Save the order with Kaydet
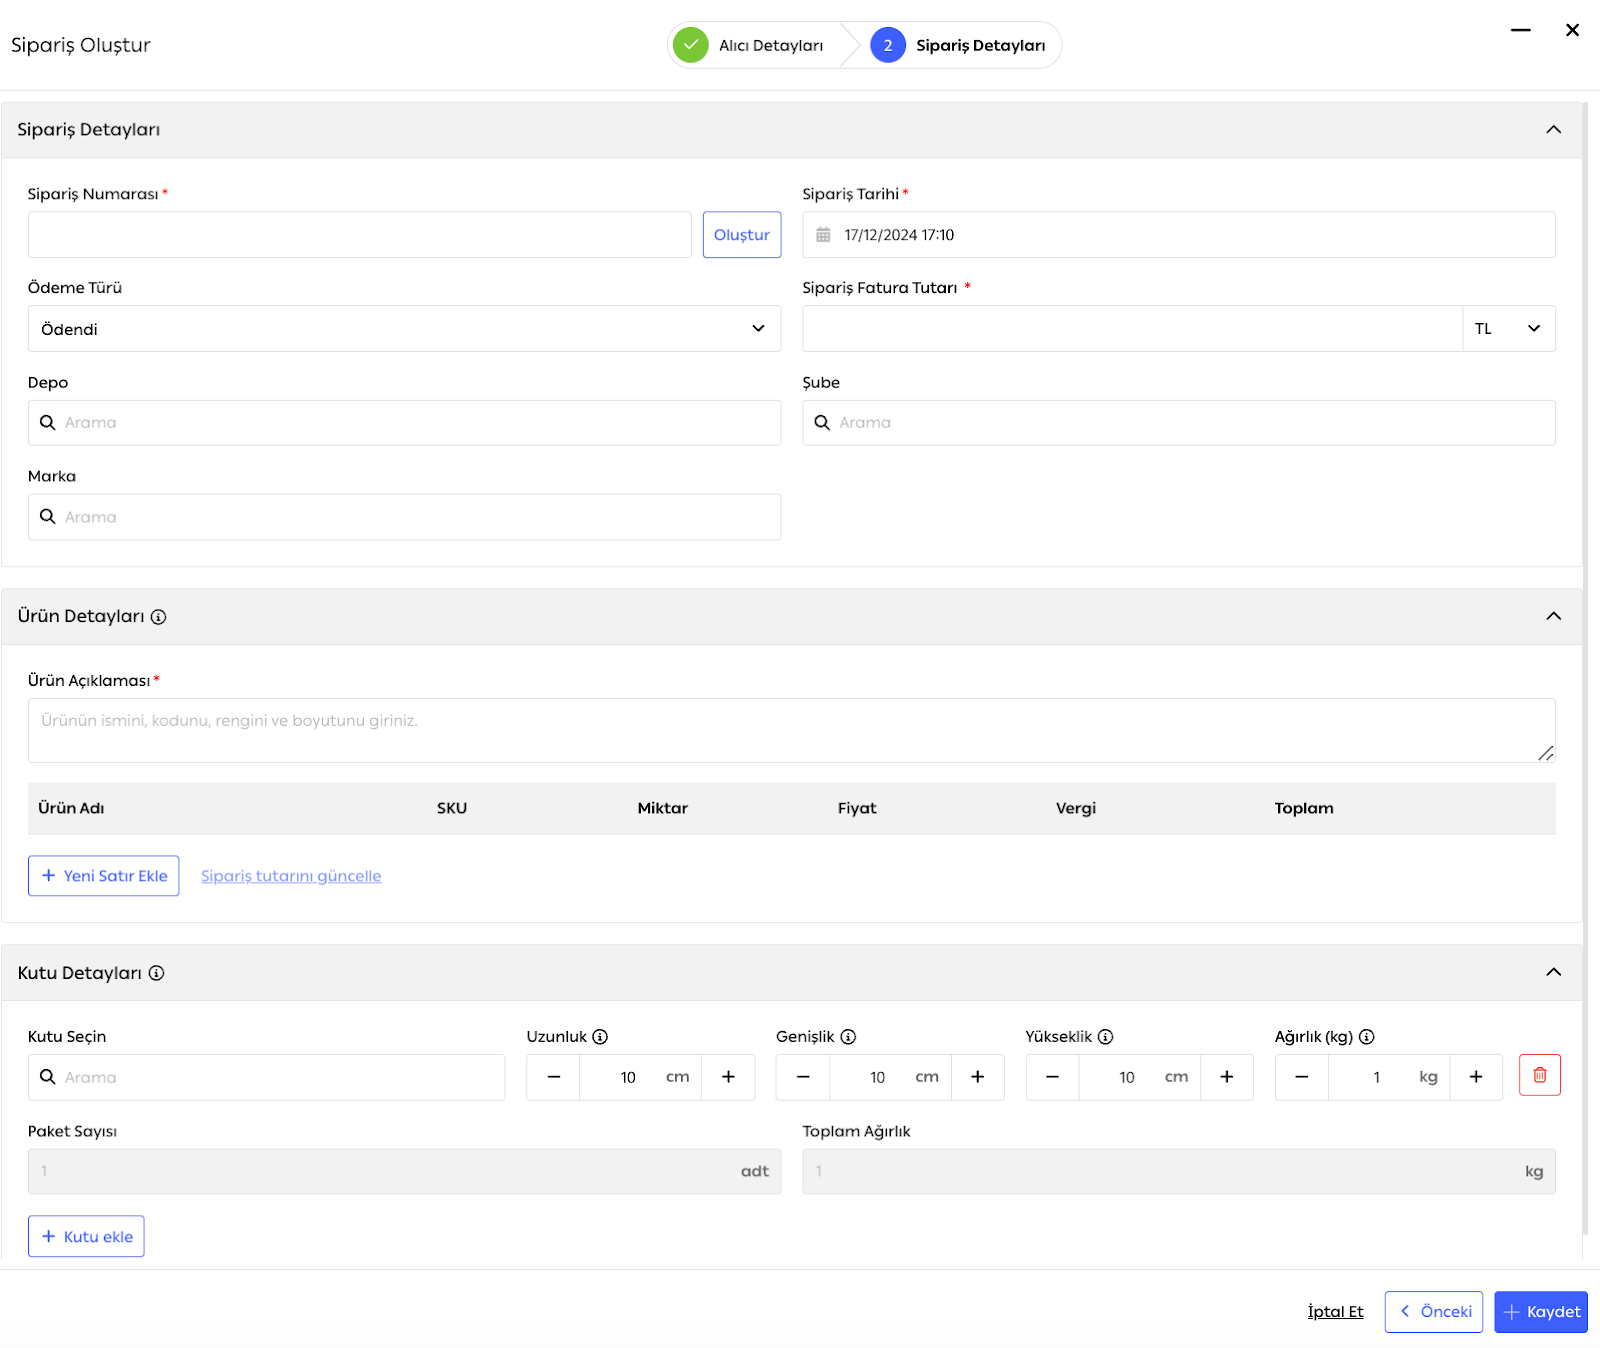The image size is (1600, 1348). pos(1541,1312)
